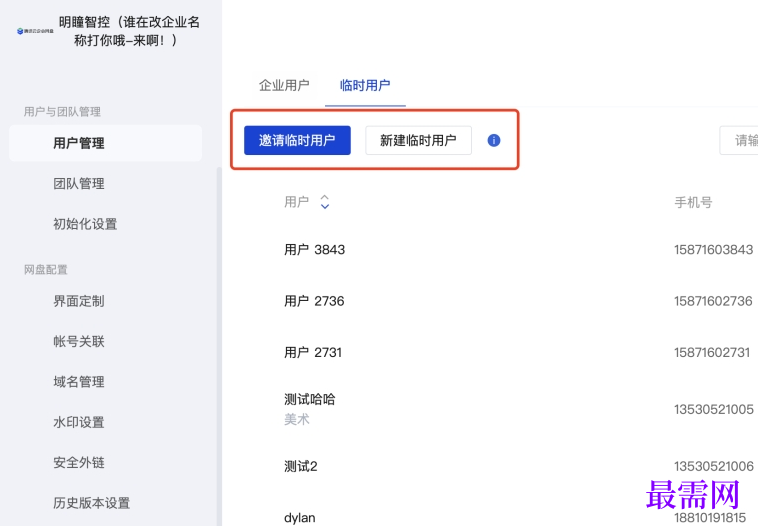Click the 用户与团队管理 section heading

tap(62, 112)
